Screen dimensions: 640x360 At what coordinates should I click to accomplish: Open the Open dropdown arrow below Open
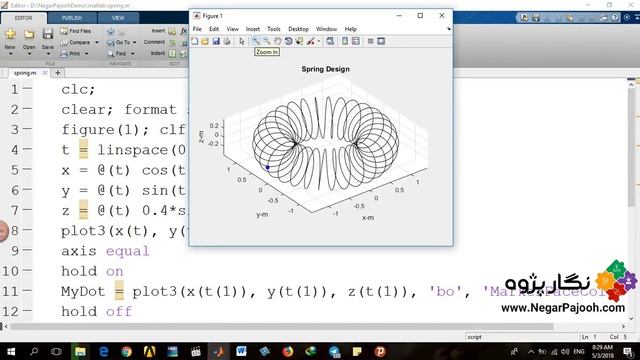pos(29,53)
